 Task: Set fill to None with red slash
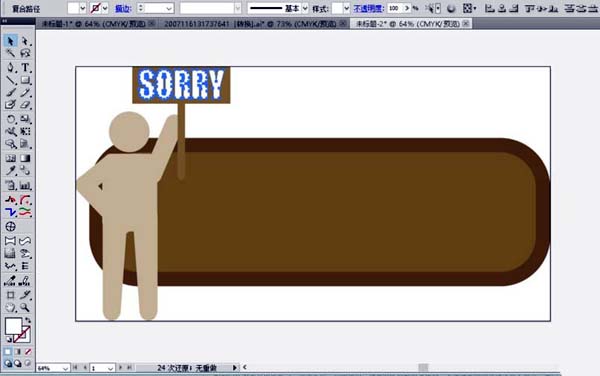click(28, 352)
